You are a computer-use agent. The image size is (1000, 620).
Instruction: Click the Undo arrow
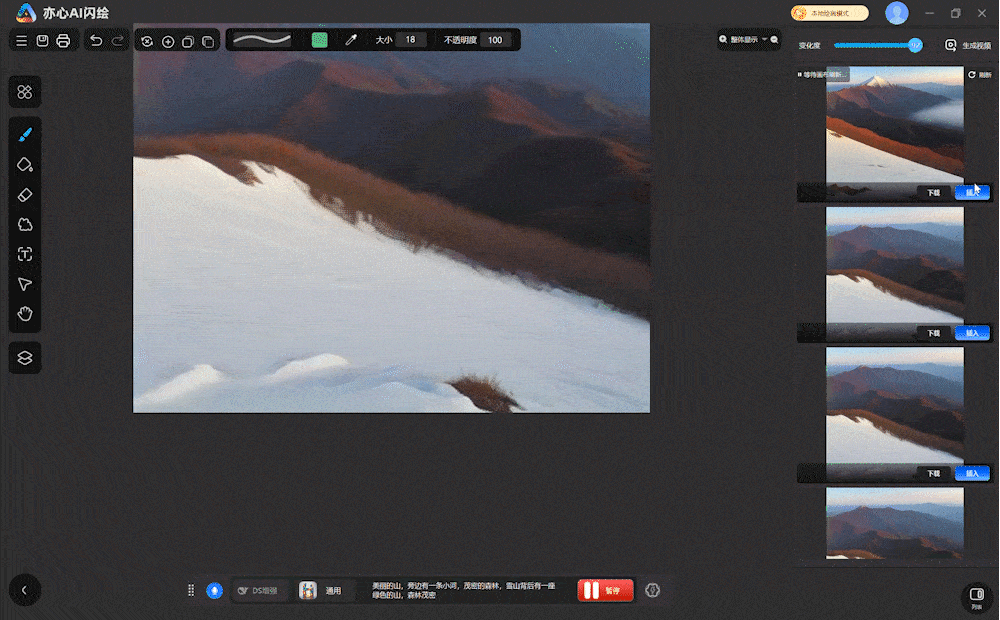(96, 41)
